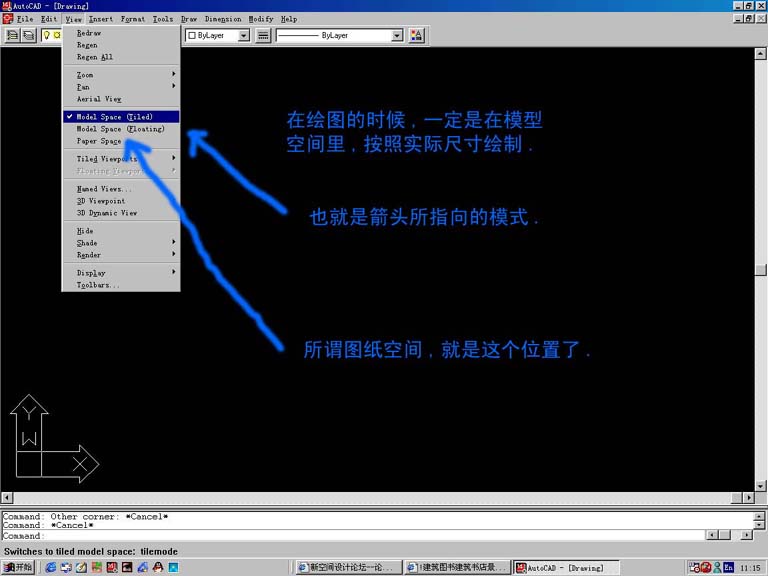Click the vertical scrollbar thumb of drawing area
The image size is (768, 576).
pyautogui.click(x=760, y=270)
